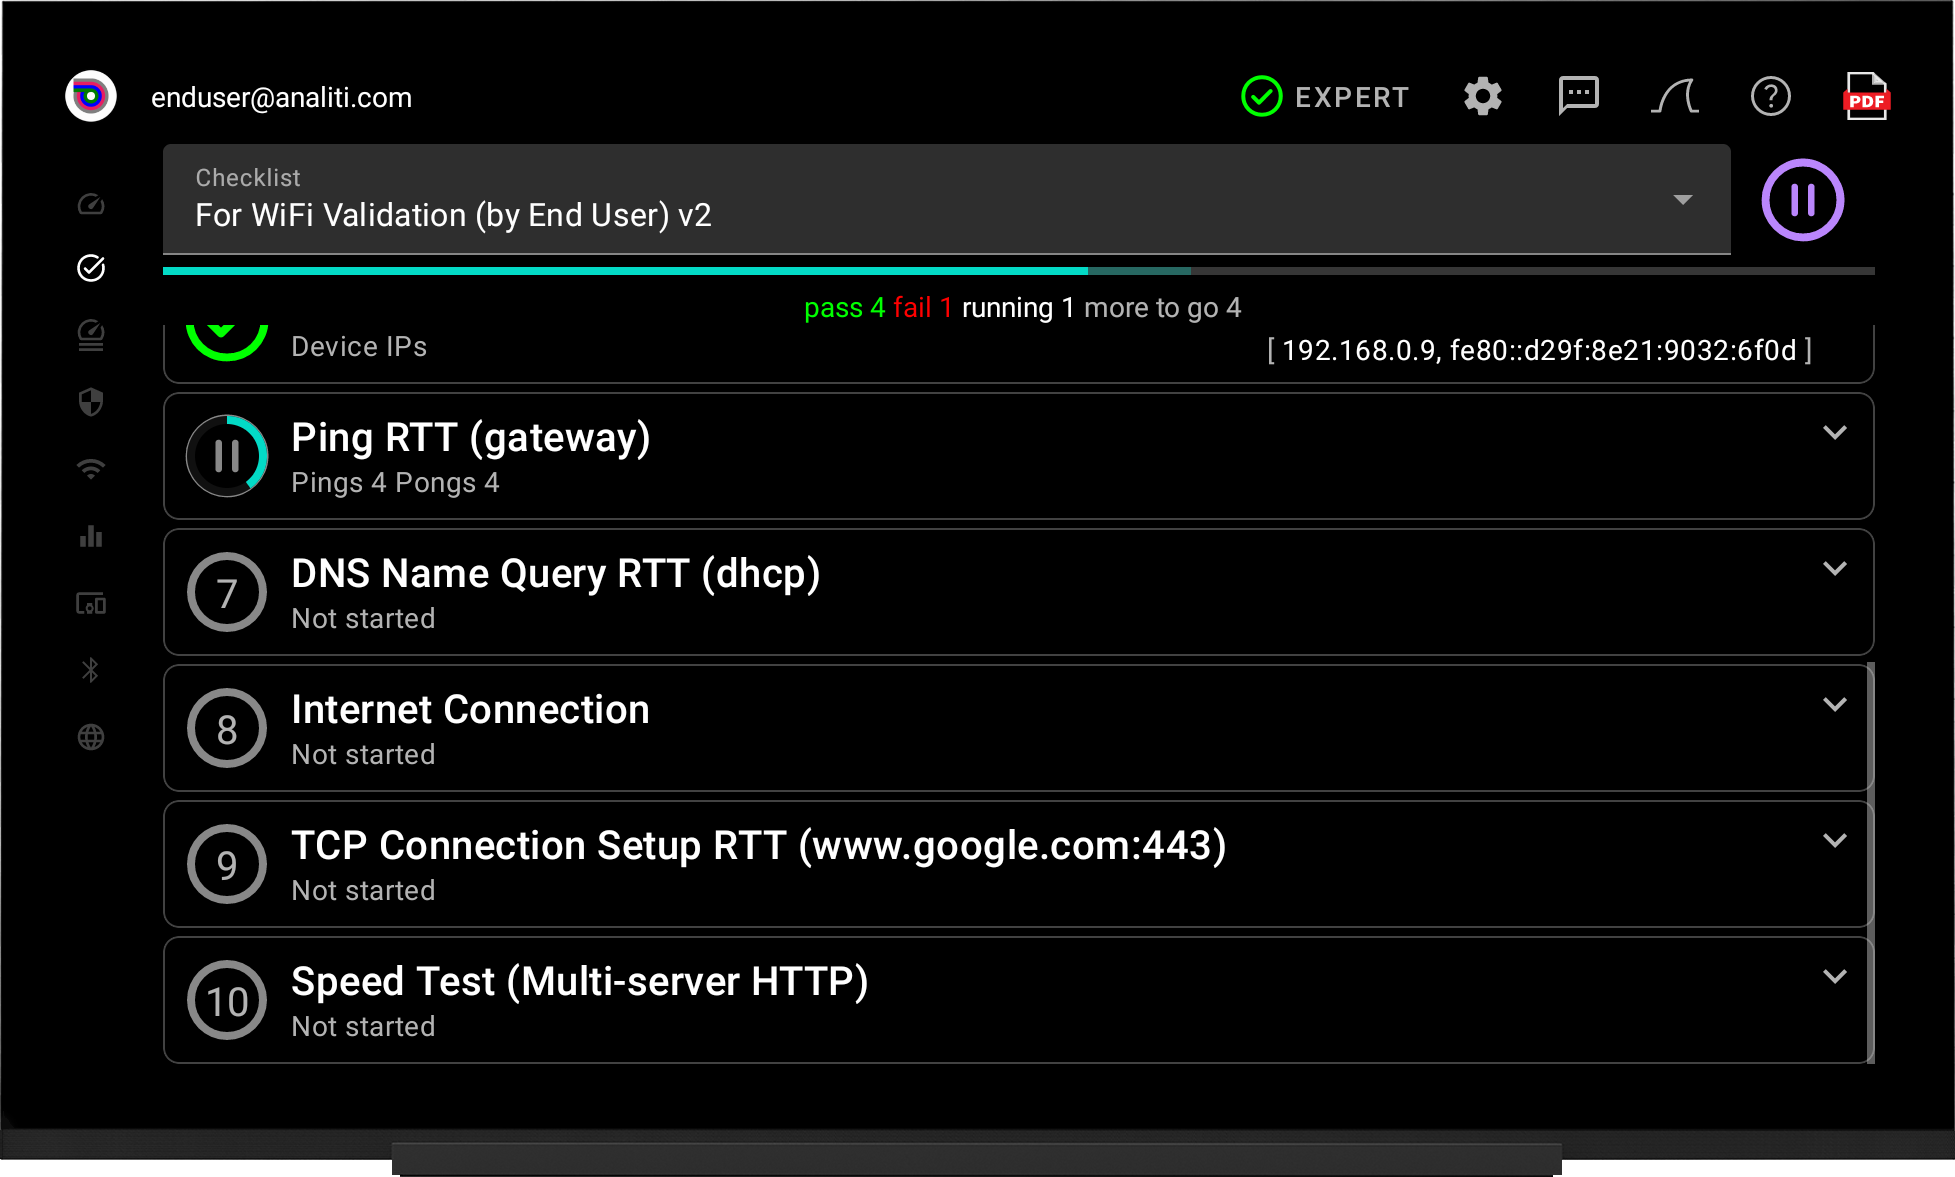This screenshot has width=1955, height=1177.
Task: Open the detailed speed test sidebar icon
Action: (91, 335)
